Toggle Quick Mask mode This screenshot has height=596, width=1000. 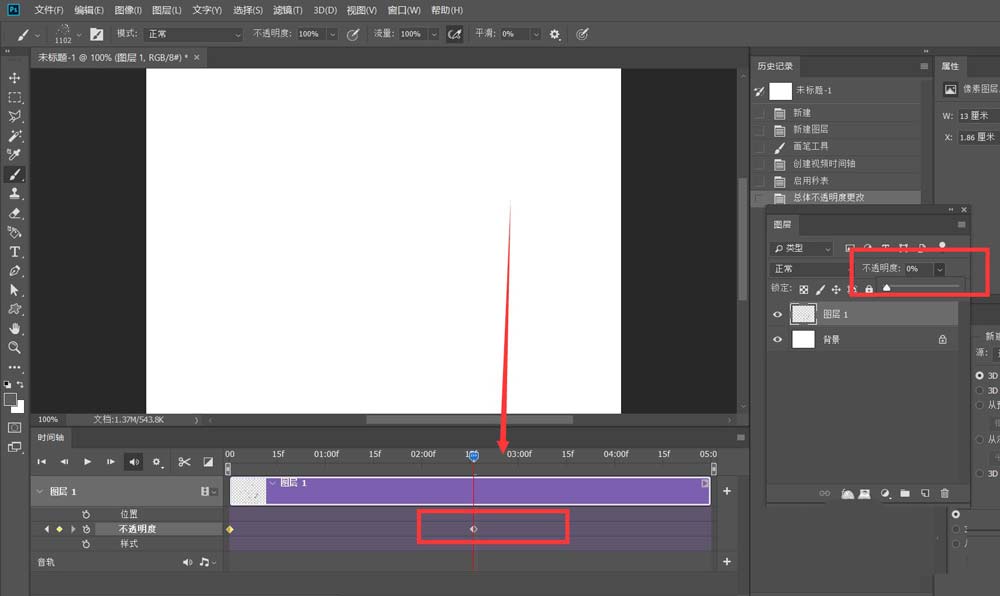coord(14,428)
